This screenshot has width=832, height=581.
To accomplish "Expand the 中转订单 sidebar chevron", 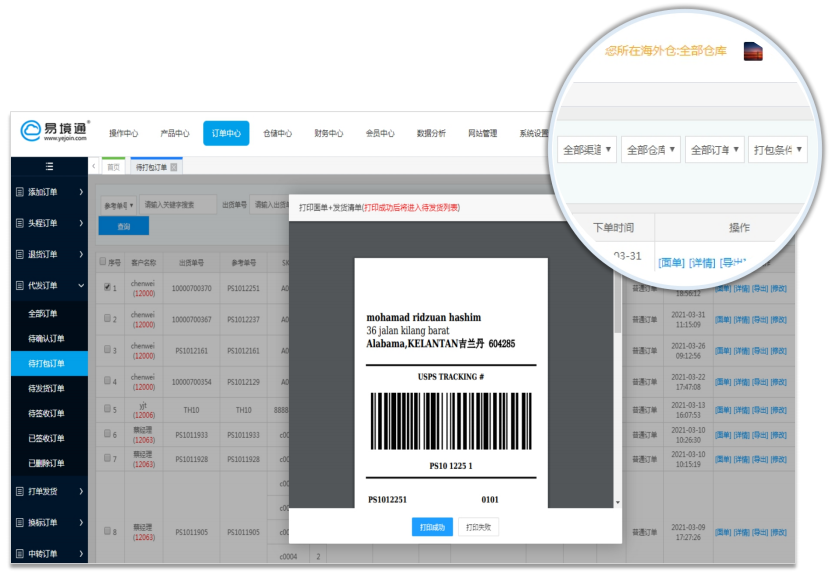I will pyautogui.click(x=81, y=553).
